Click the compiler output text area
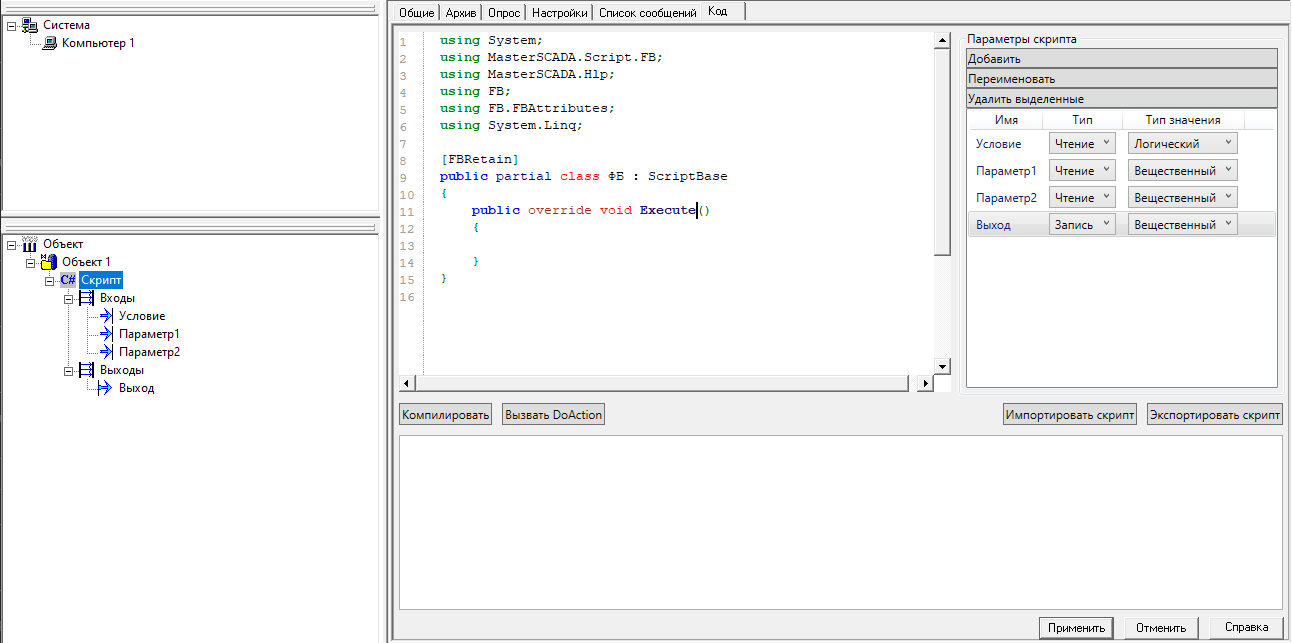The image size is (1292, 643). 840,522
